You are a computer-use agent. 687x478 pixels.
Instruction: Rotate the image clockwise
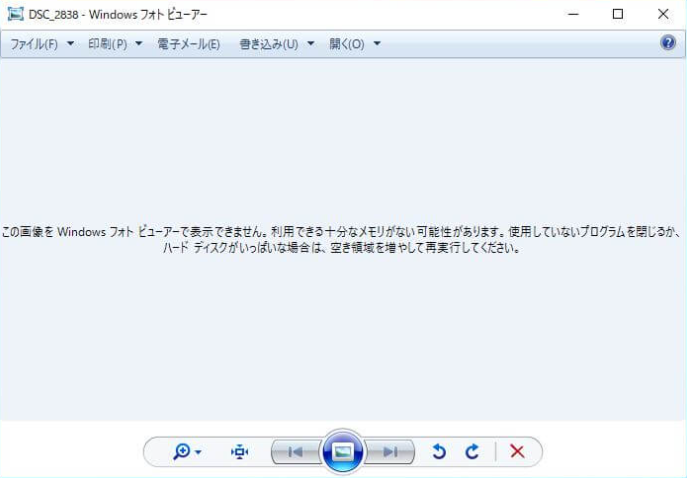pyautogui.click(x=472, y=451)
